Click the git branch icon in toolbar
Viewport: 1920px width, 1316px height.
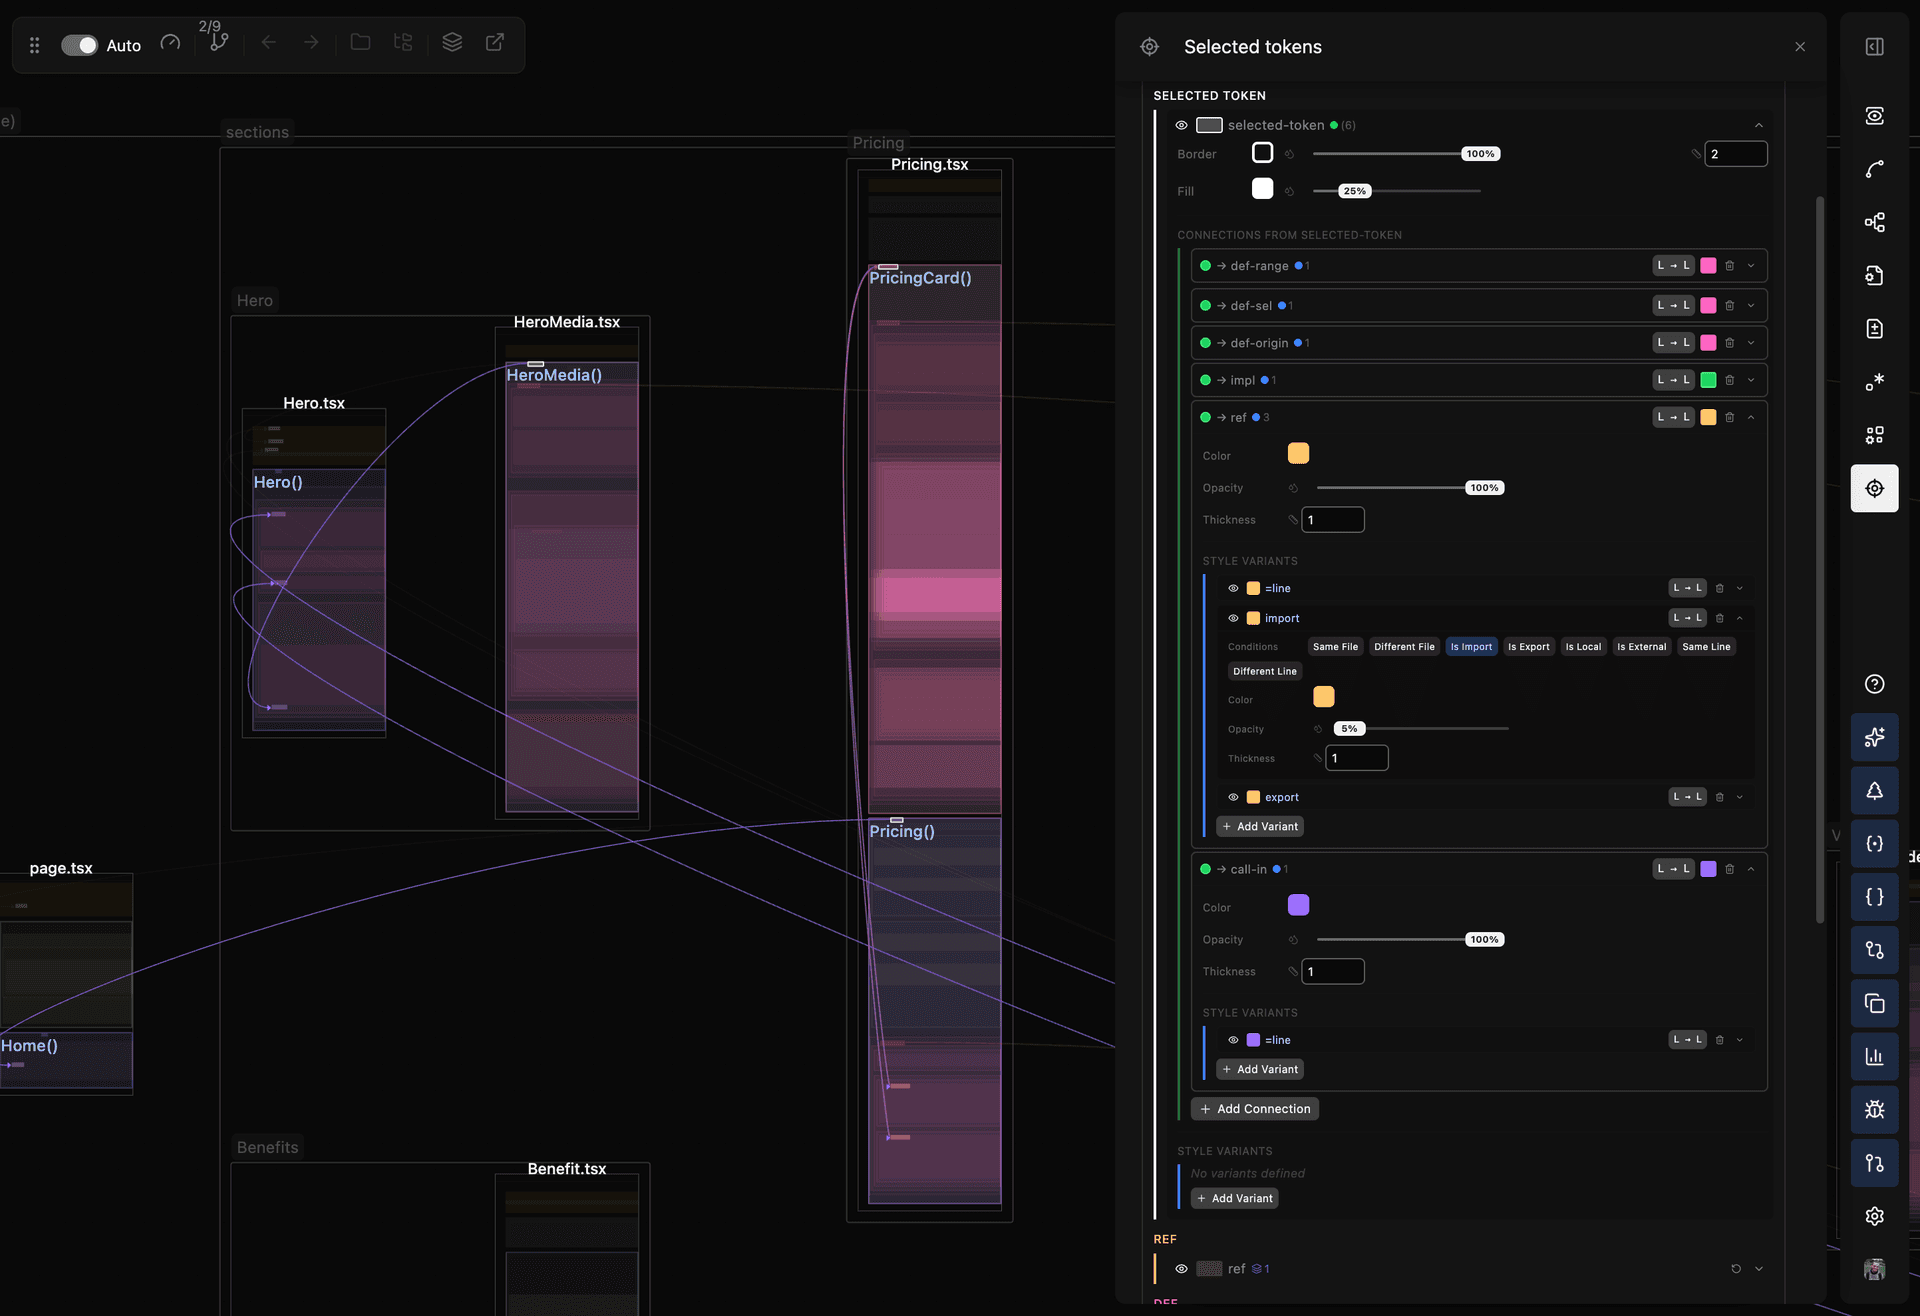click(x=219, y=42)
